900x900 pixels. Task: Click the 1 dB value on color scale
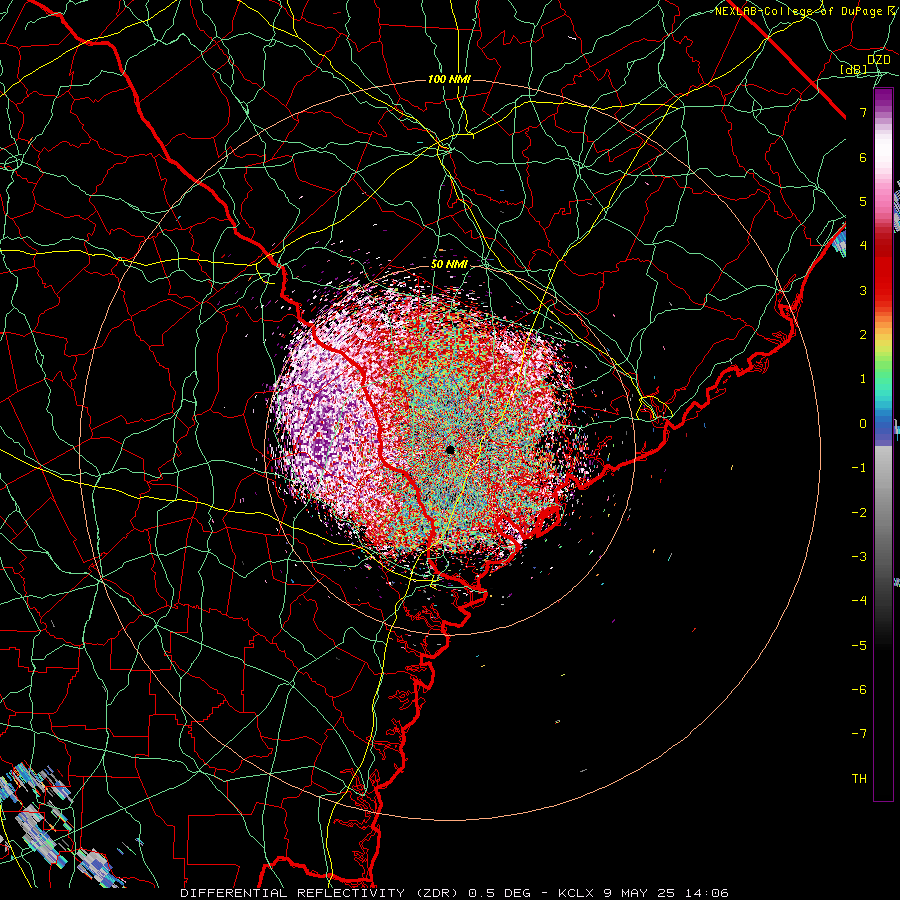tap(863, 379)
